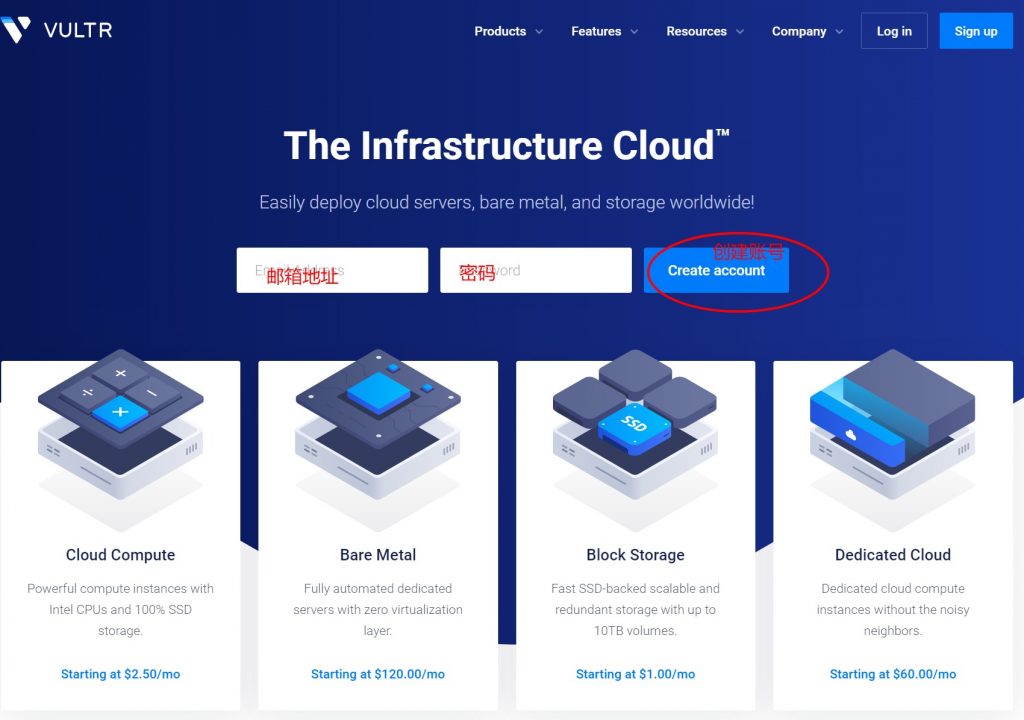Follow the Starting at $120.00/mo link
The width and height of the screenshot is (1024, 720).
point(377,674)
